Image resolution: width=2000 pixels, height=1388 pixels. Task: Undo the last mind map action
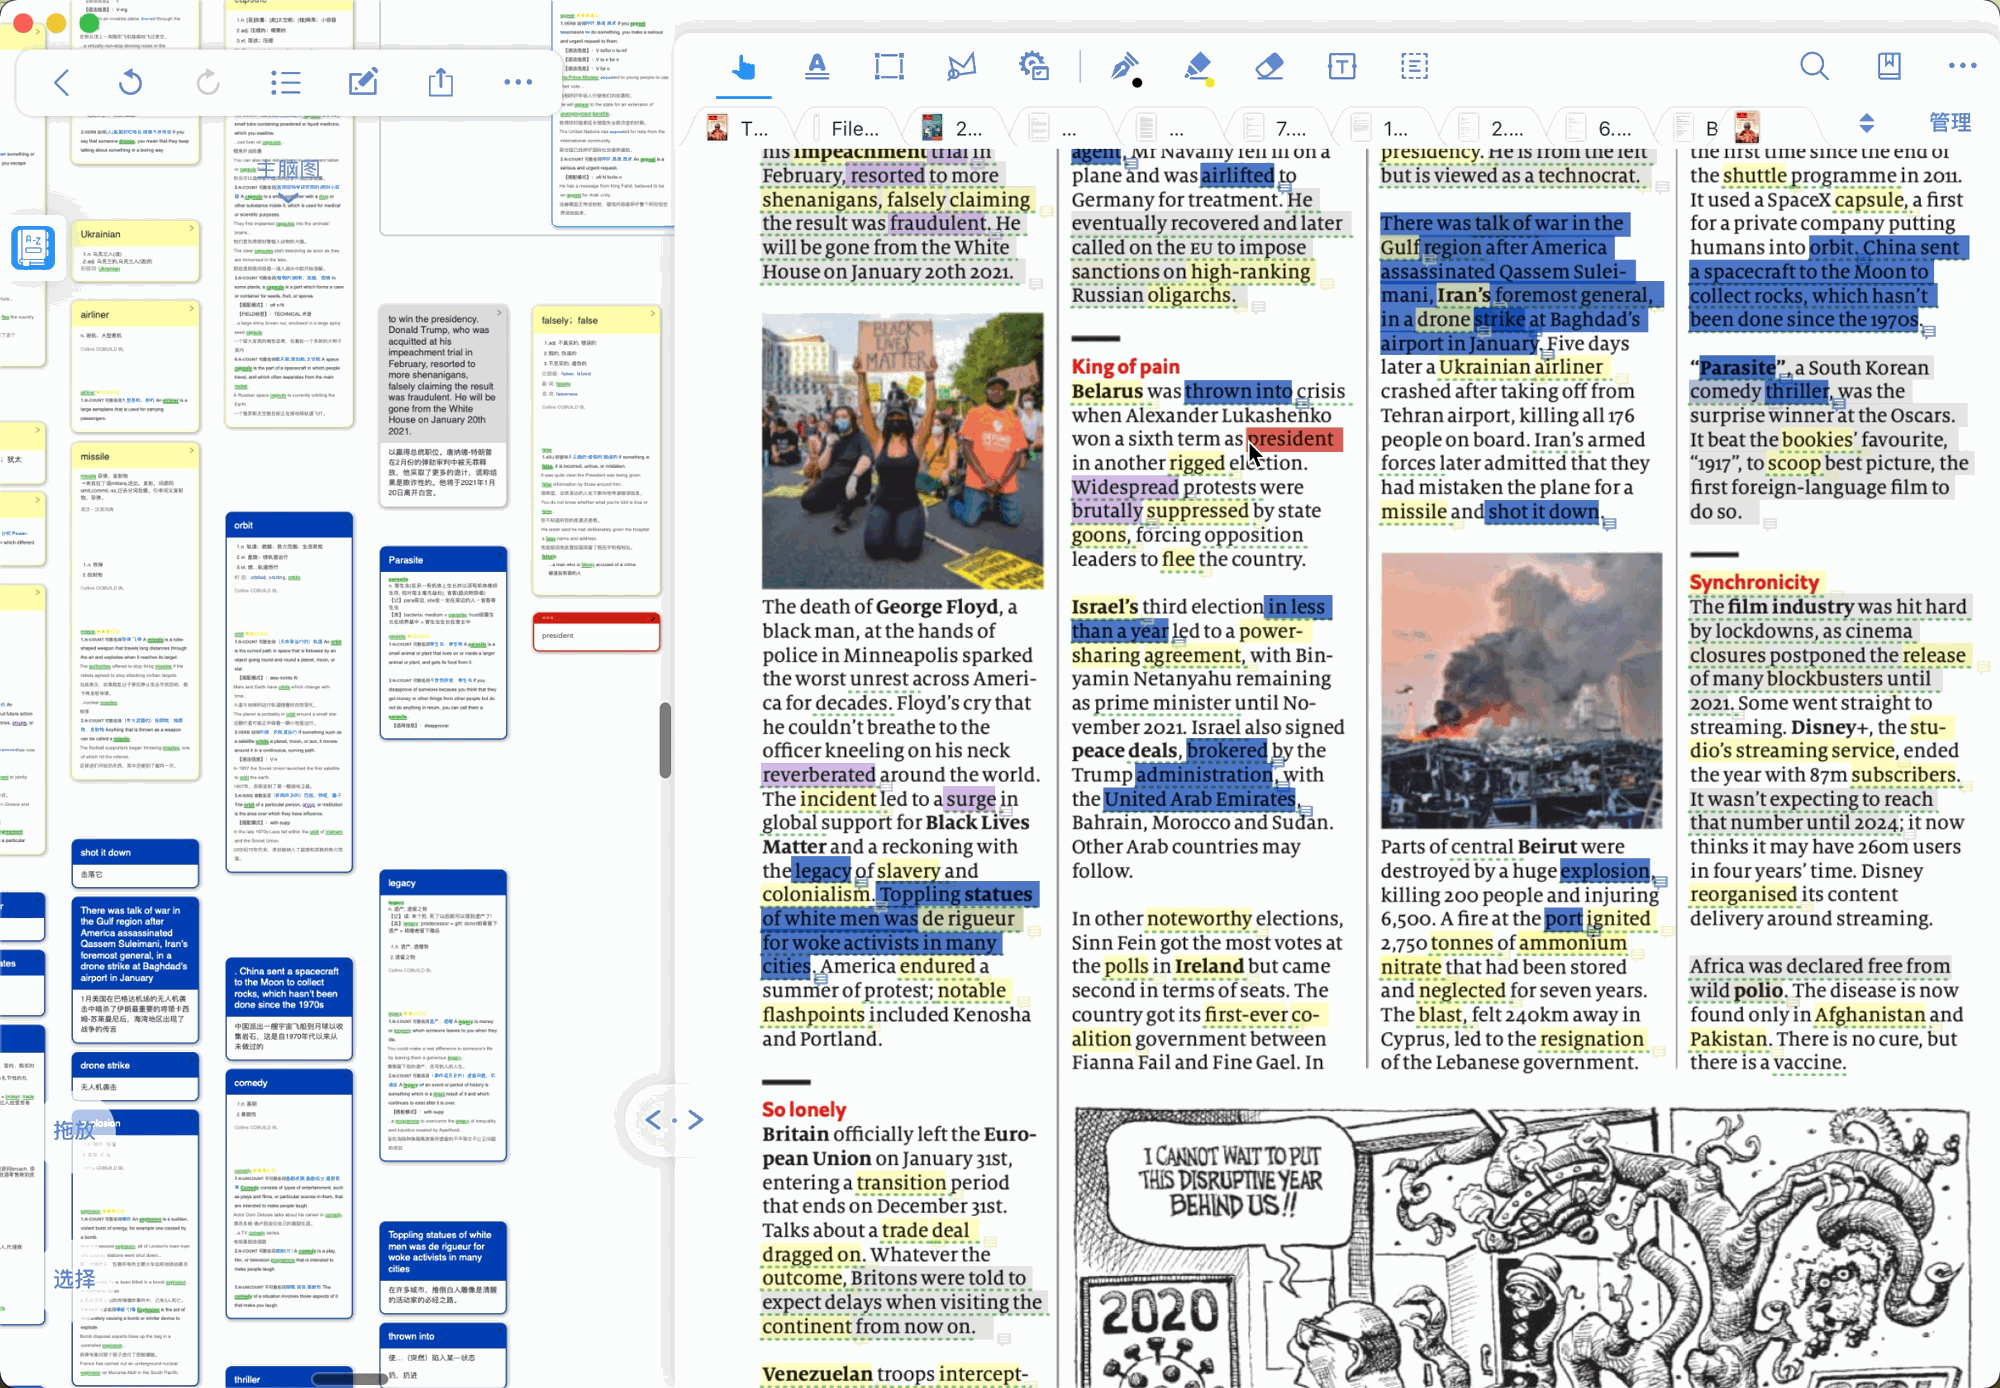point(130,82)
